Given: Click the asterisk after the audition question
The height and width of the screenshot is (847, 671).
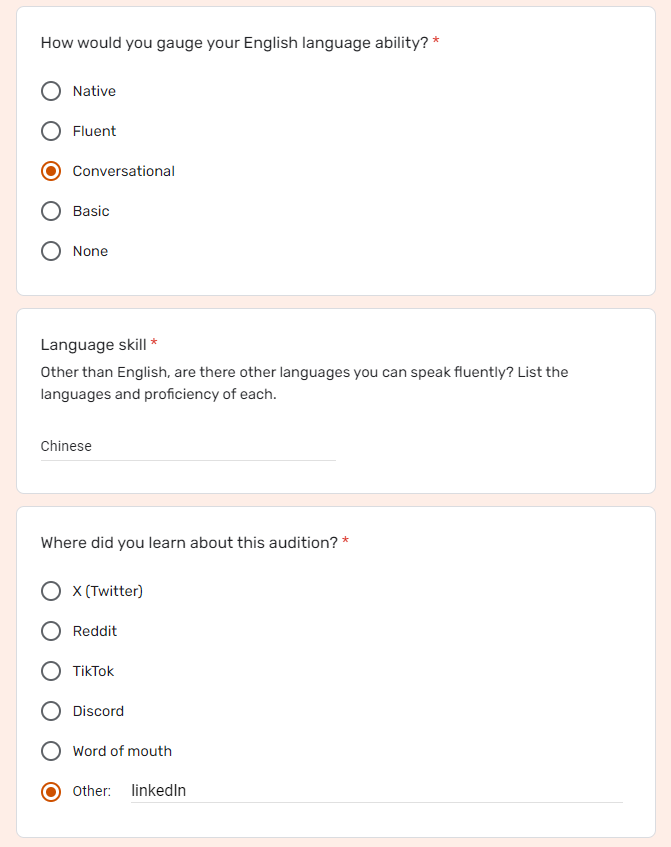Looking at the screenshot, I should [345, 540].
